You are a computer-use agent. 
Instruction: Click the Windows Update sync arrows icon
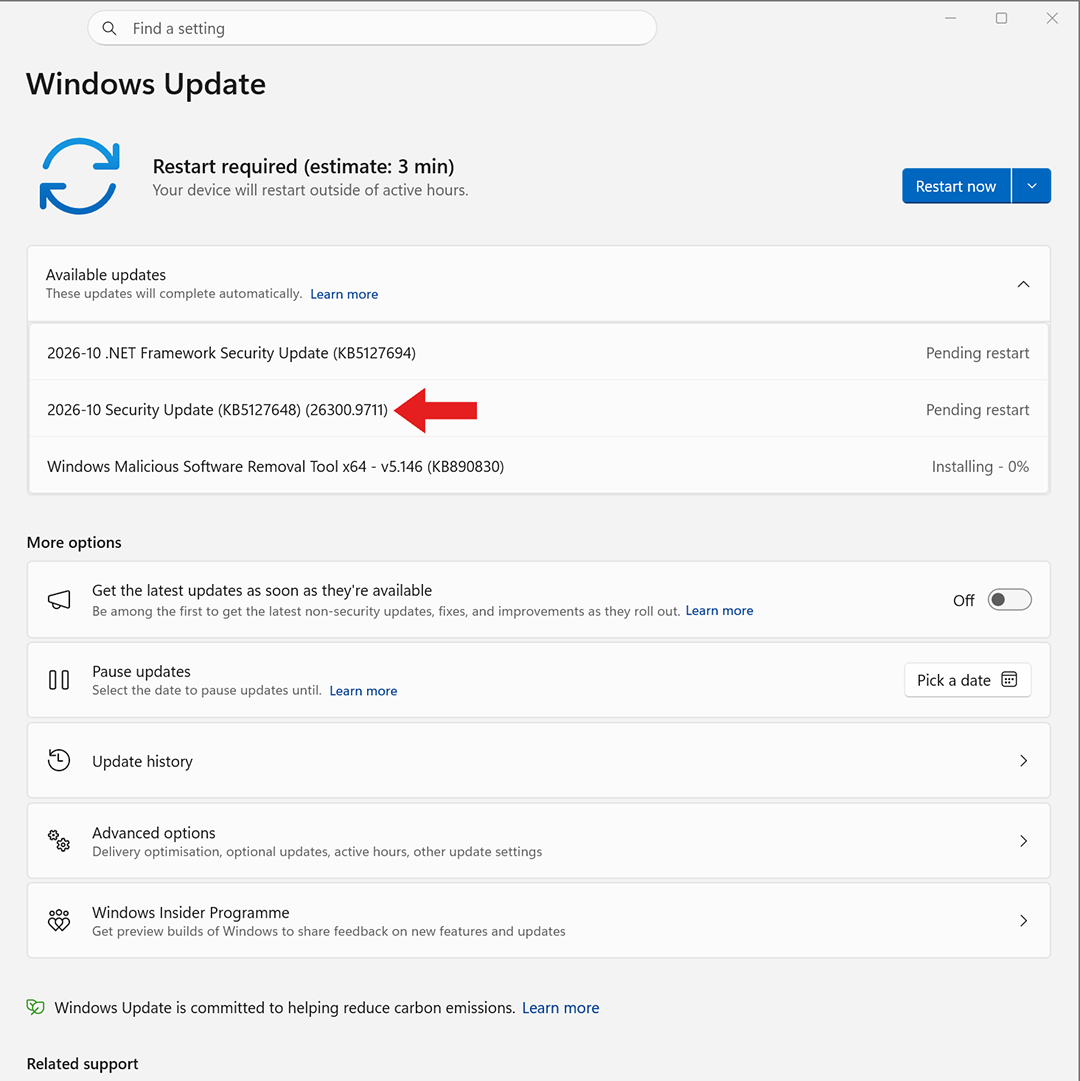point(79,176)
